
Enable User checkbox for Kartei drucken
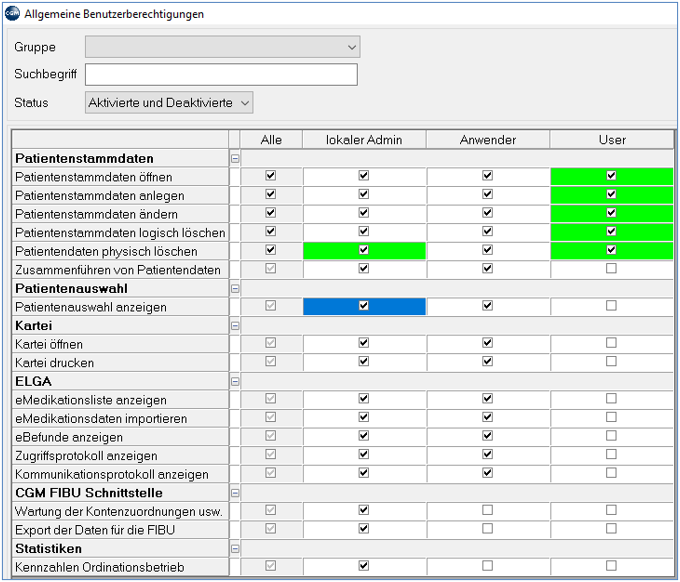point(611,362)
